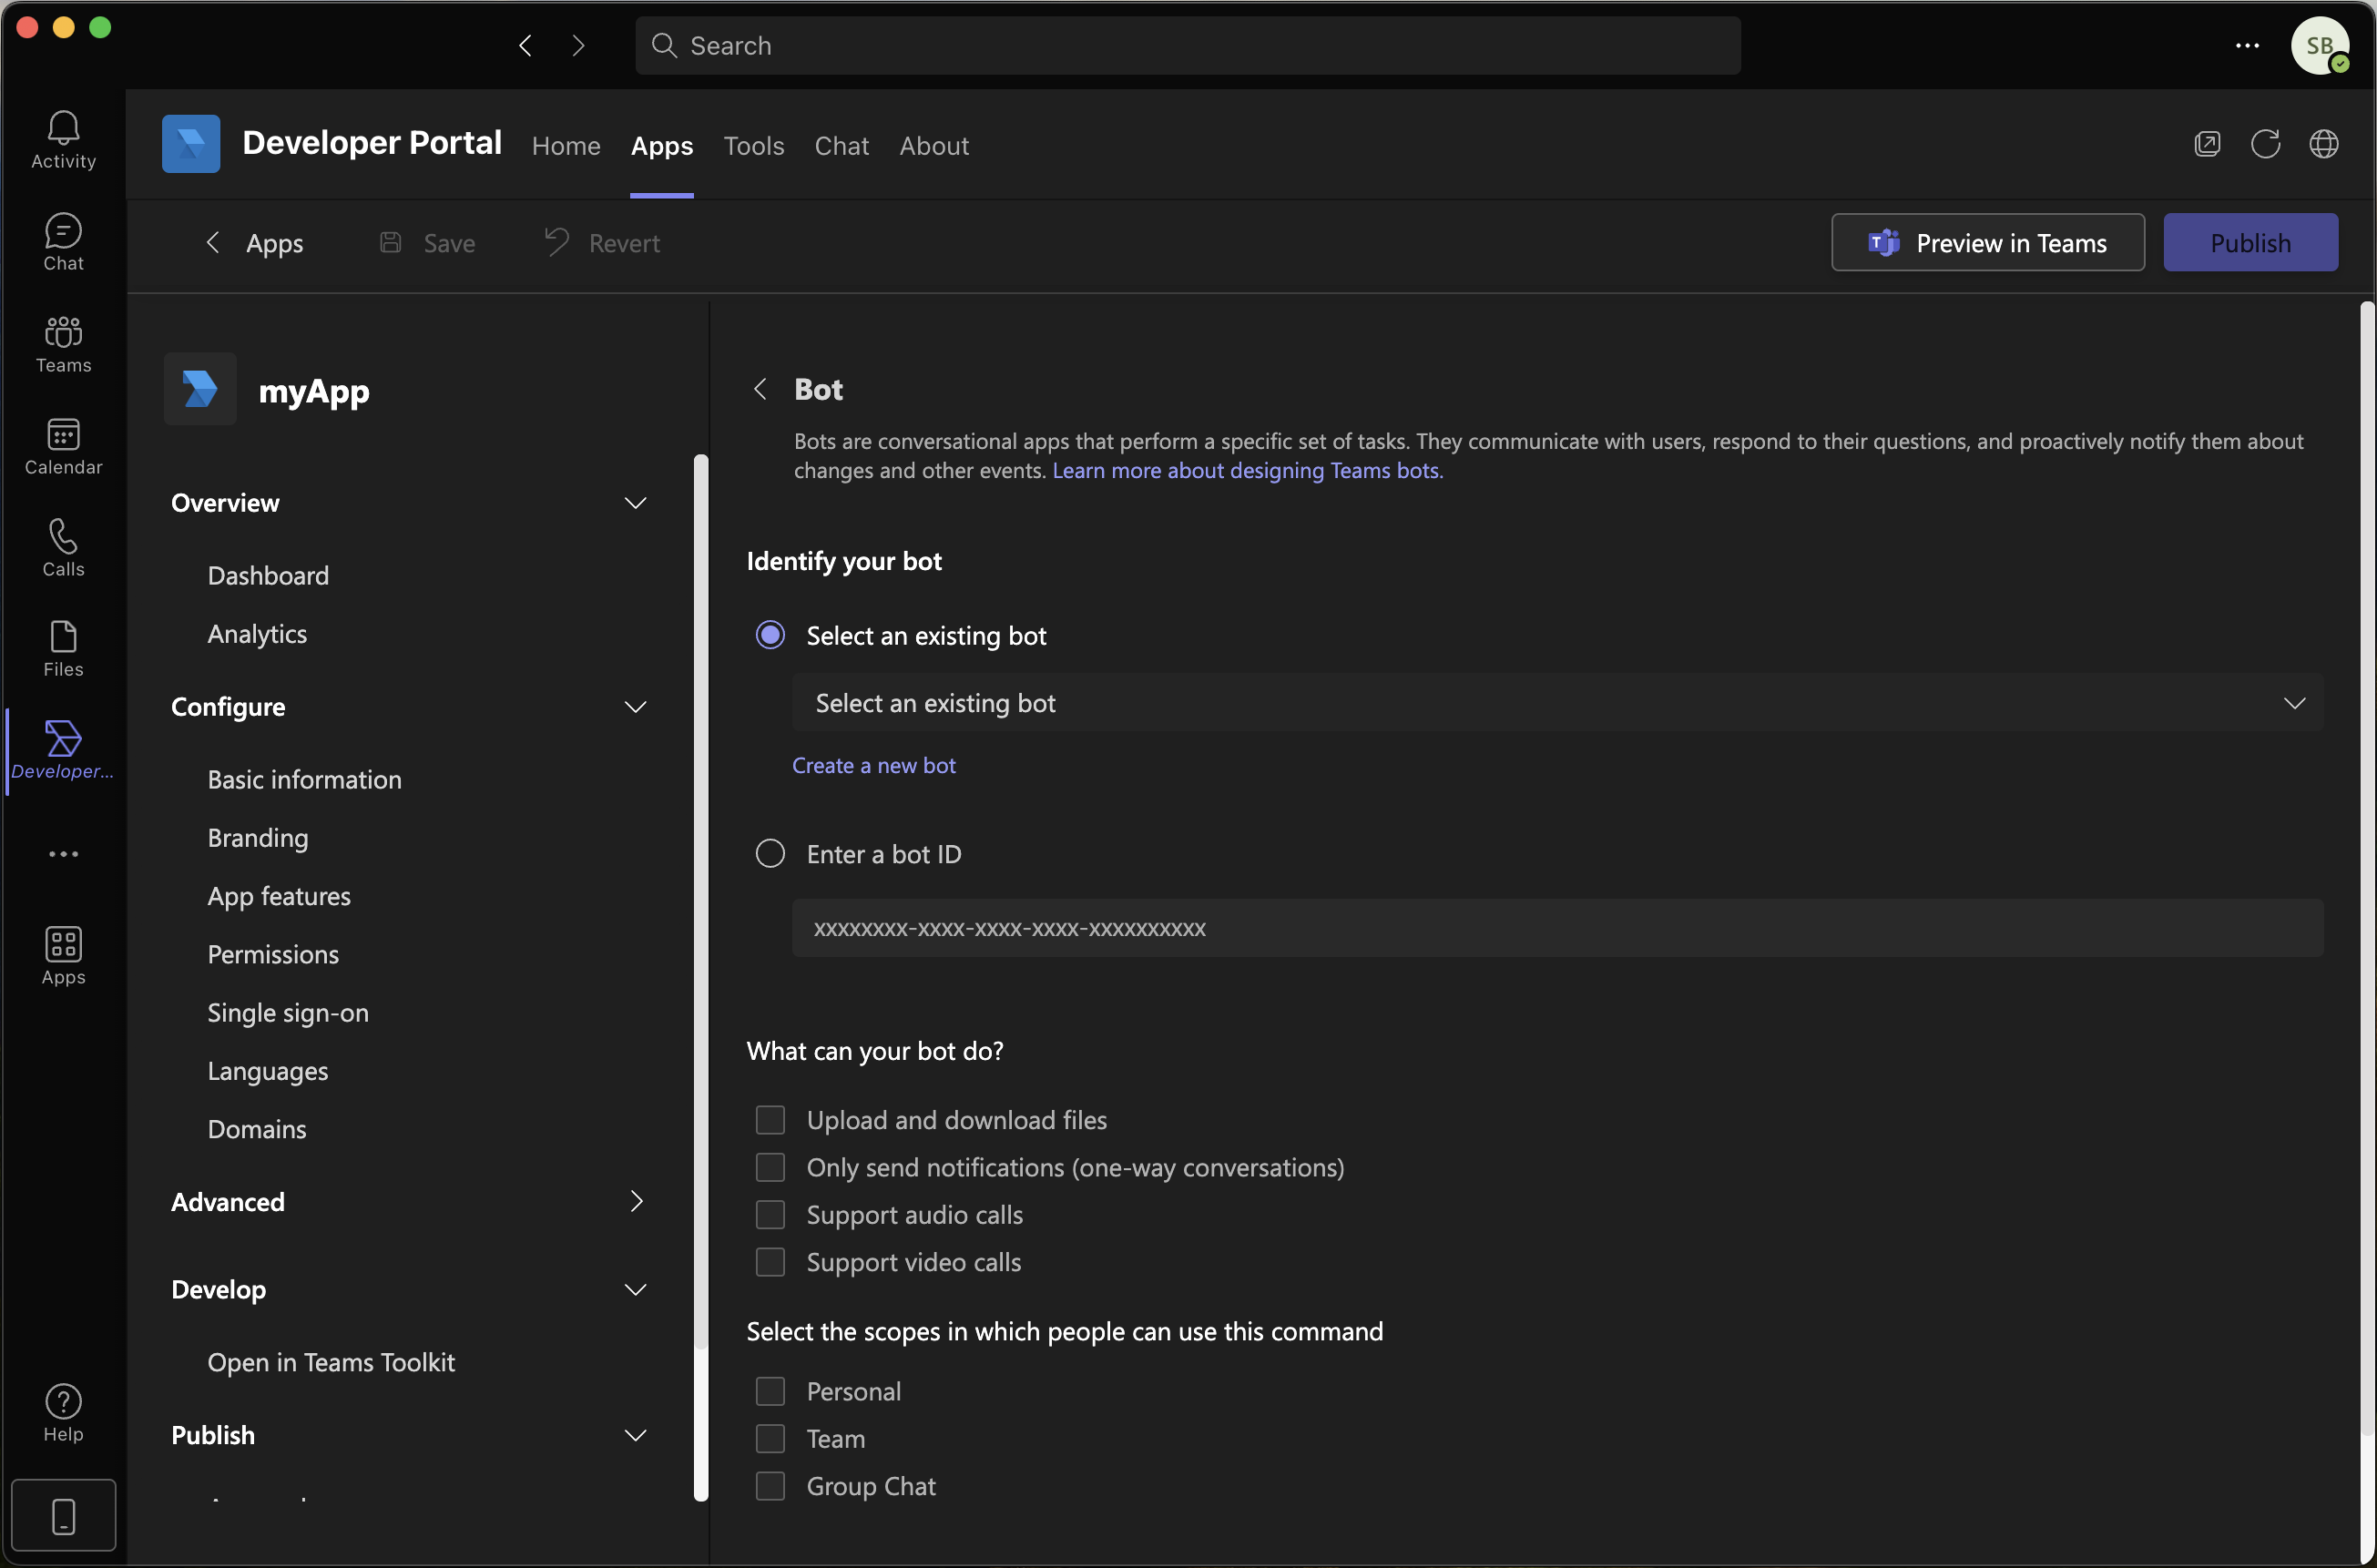Expand the Advanced section
The width and height of the screenshot is (2377, 1568).
point(636,1201)
